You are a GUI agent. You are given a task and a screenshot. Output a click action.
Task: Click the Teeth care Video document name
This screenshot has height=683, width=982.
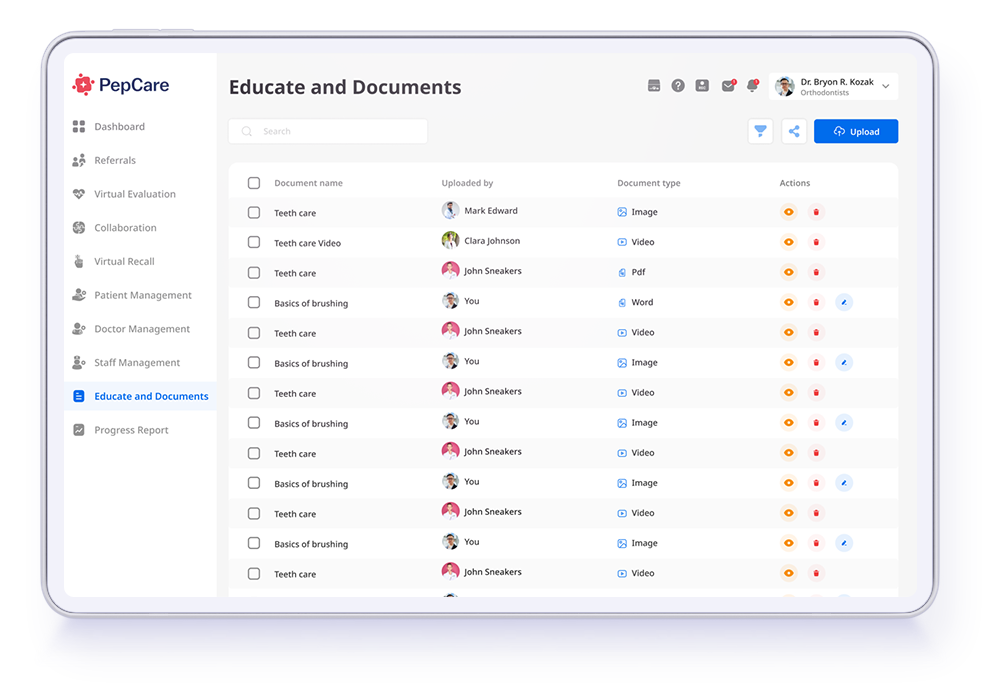308,244
